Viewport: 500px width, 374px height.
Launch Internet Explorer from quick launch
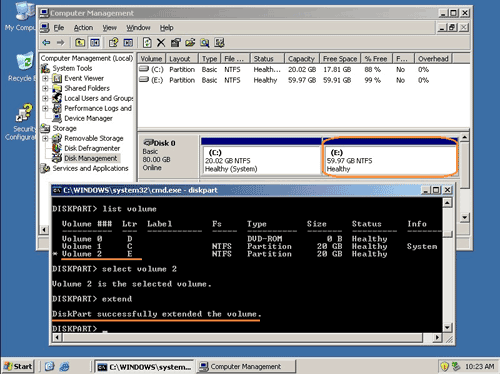64,366
